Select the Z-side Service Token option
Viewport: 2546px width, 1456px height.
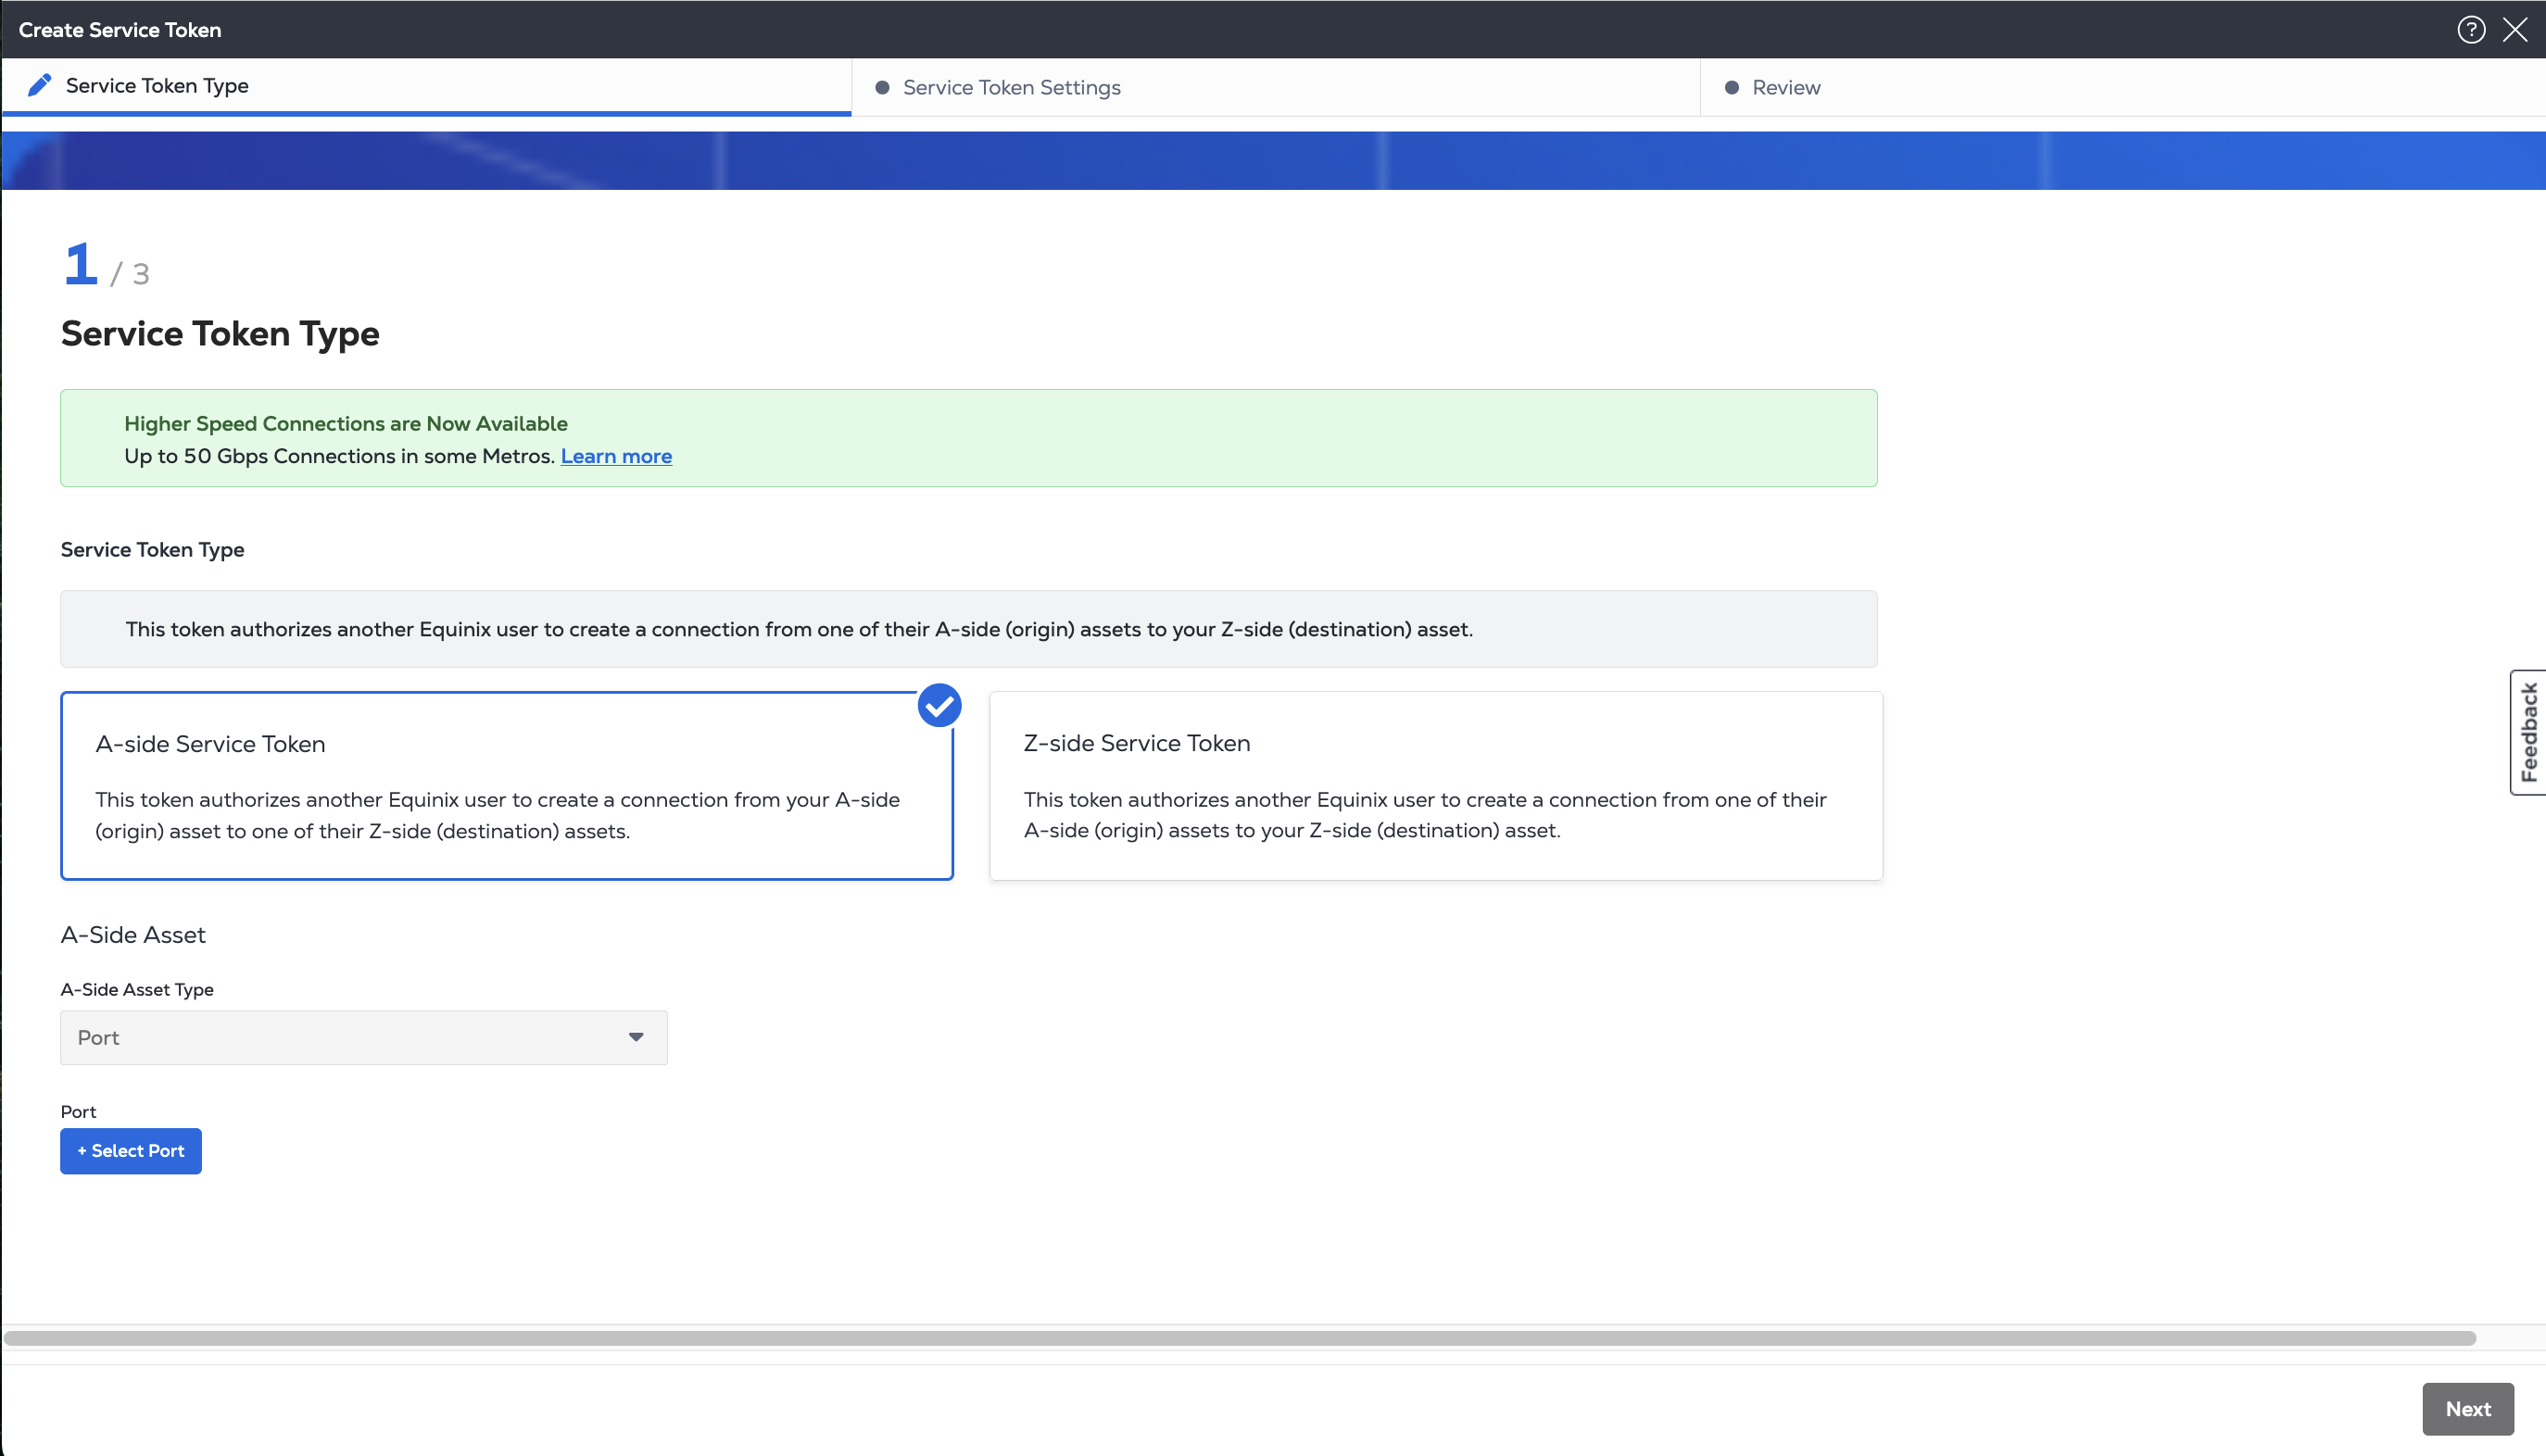1435,786
